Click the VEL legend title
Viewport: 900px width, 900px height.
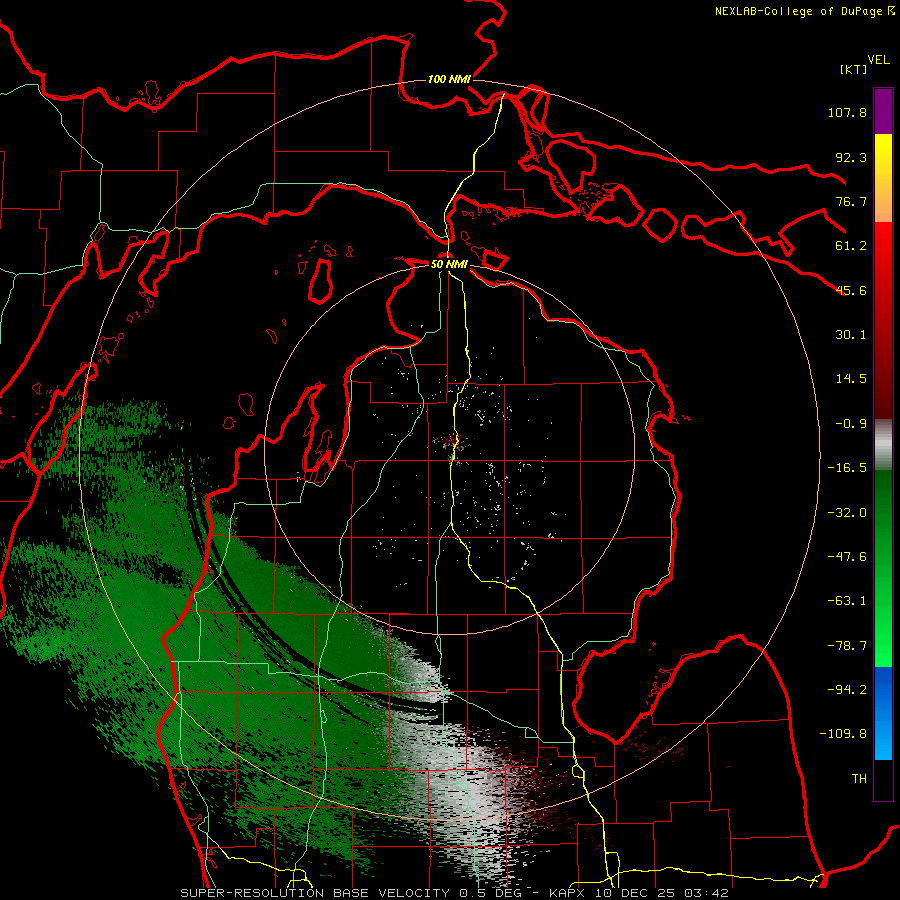tap(878, 60)
